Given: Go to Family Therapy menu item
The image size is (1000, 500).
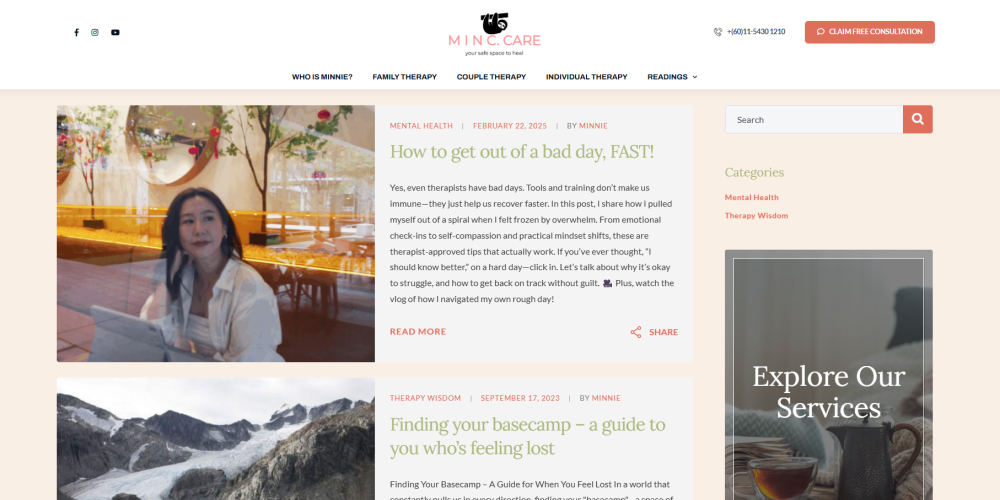Looking at the screenshot, I should [x=404, y=77].
